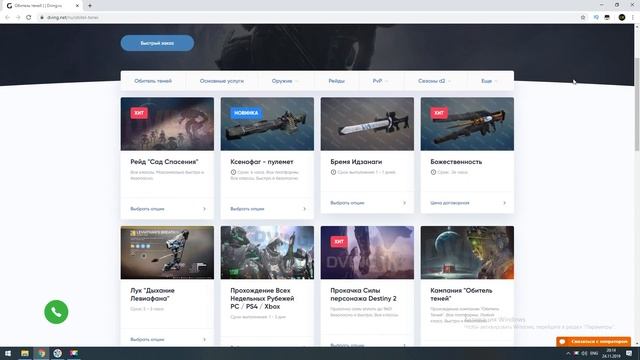Click the Божественность weapon thumbnail
The image size is (640, 360).
pyautogui.click(x=467, y=124)
